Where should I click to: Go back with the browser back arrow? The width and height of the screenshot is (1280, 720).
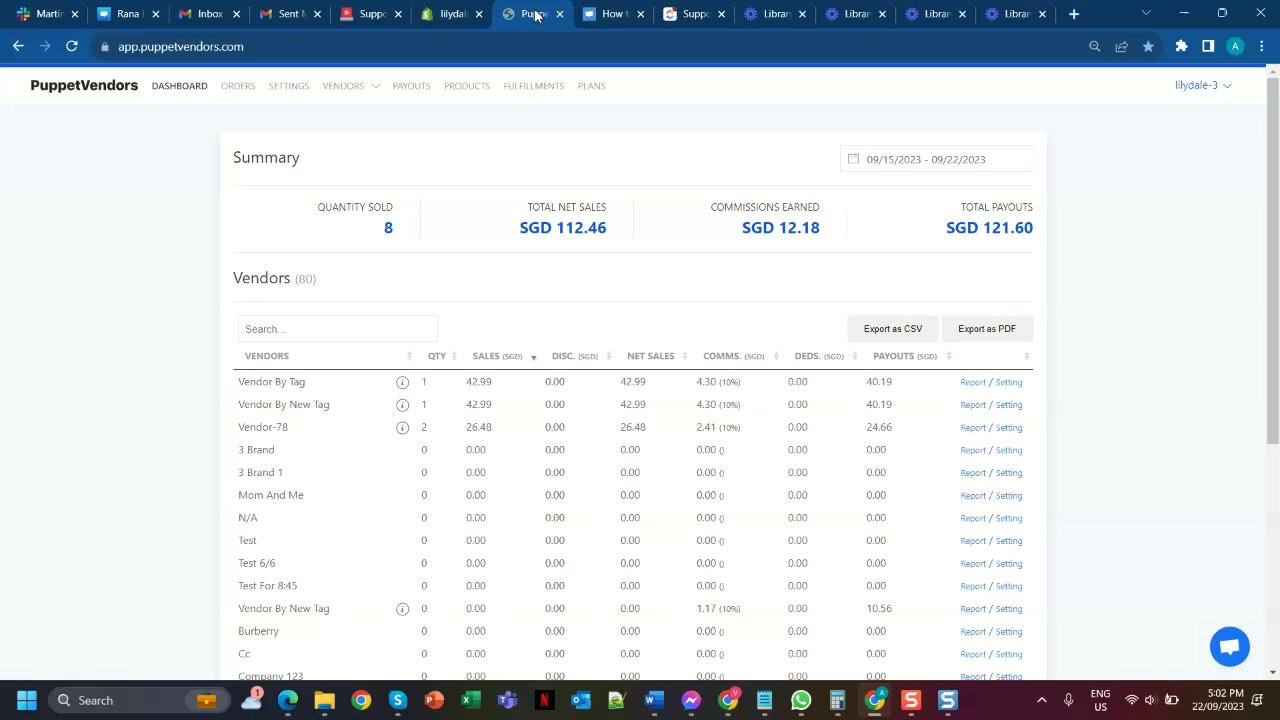click(x=18, y=46)
